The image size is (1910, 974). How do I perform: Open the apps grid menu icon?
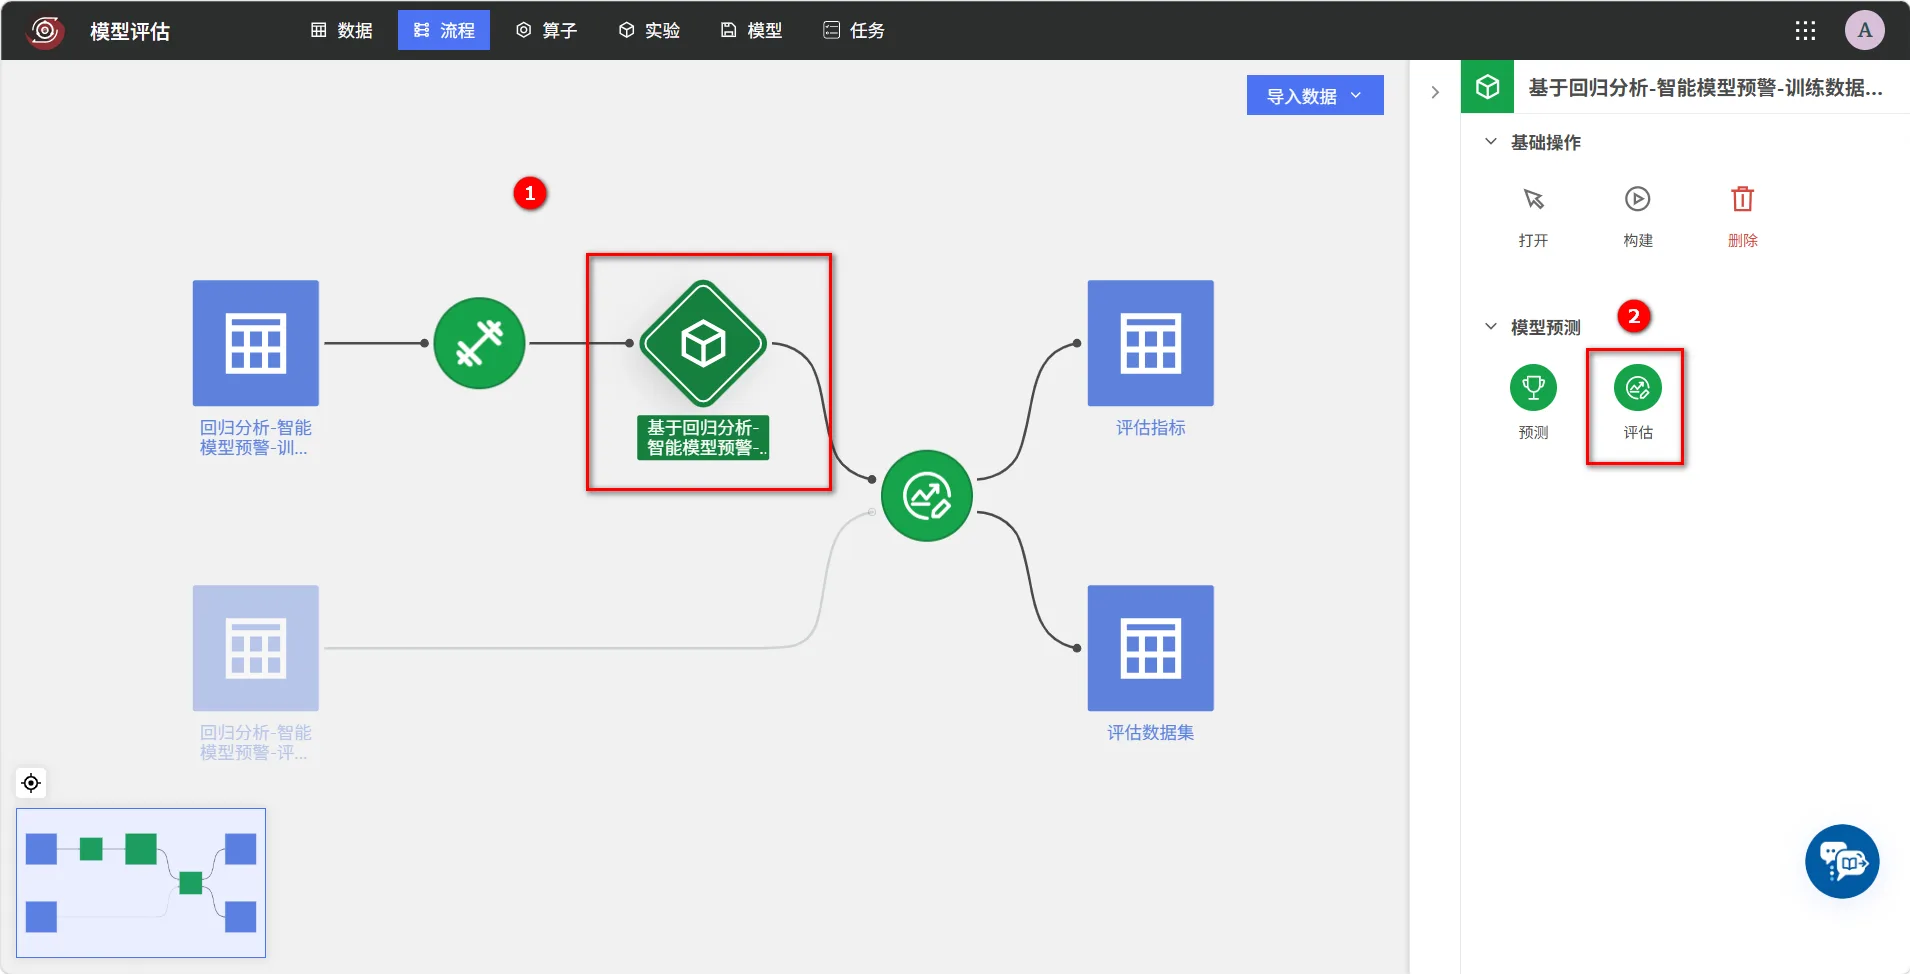(1805, 31)
